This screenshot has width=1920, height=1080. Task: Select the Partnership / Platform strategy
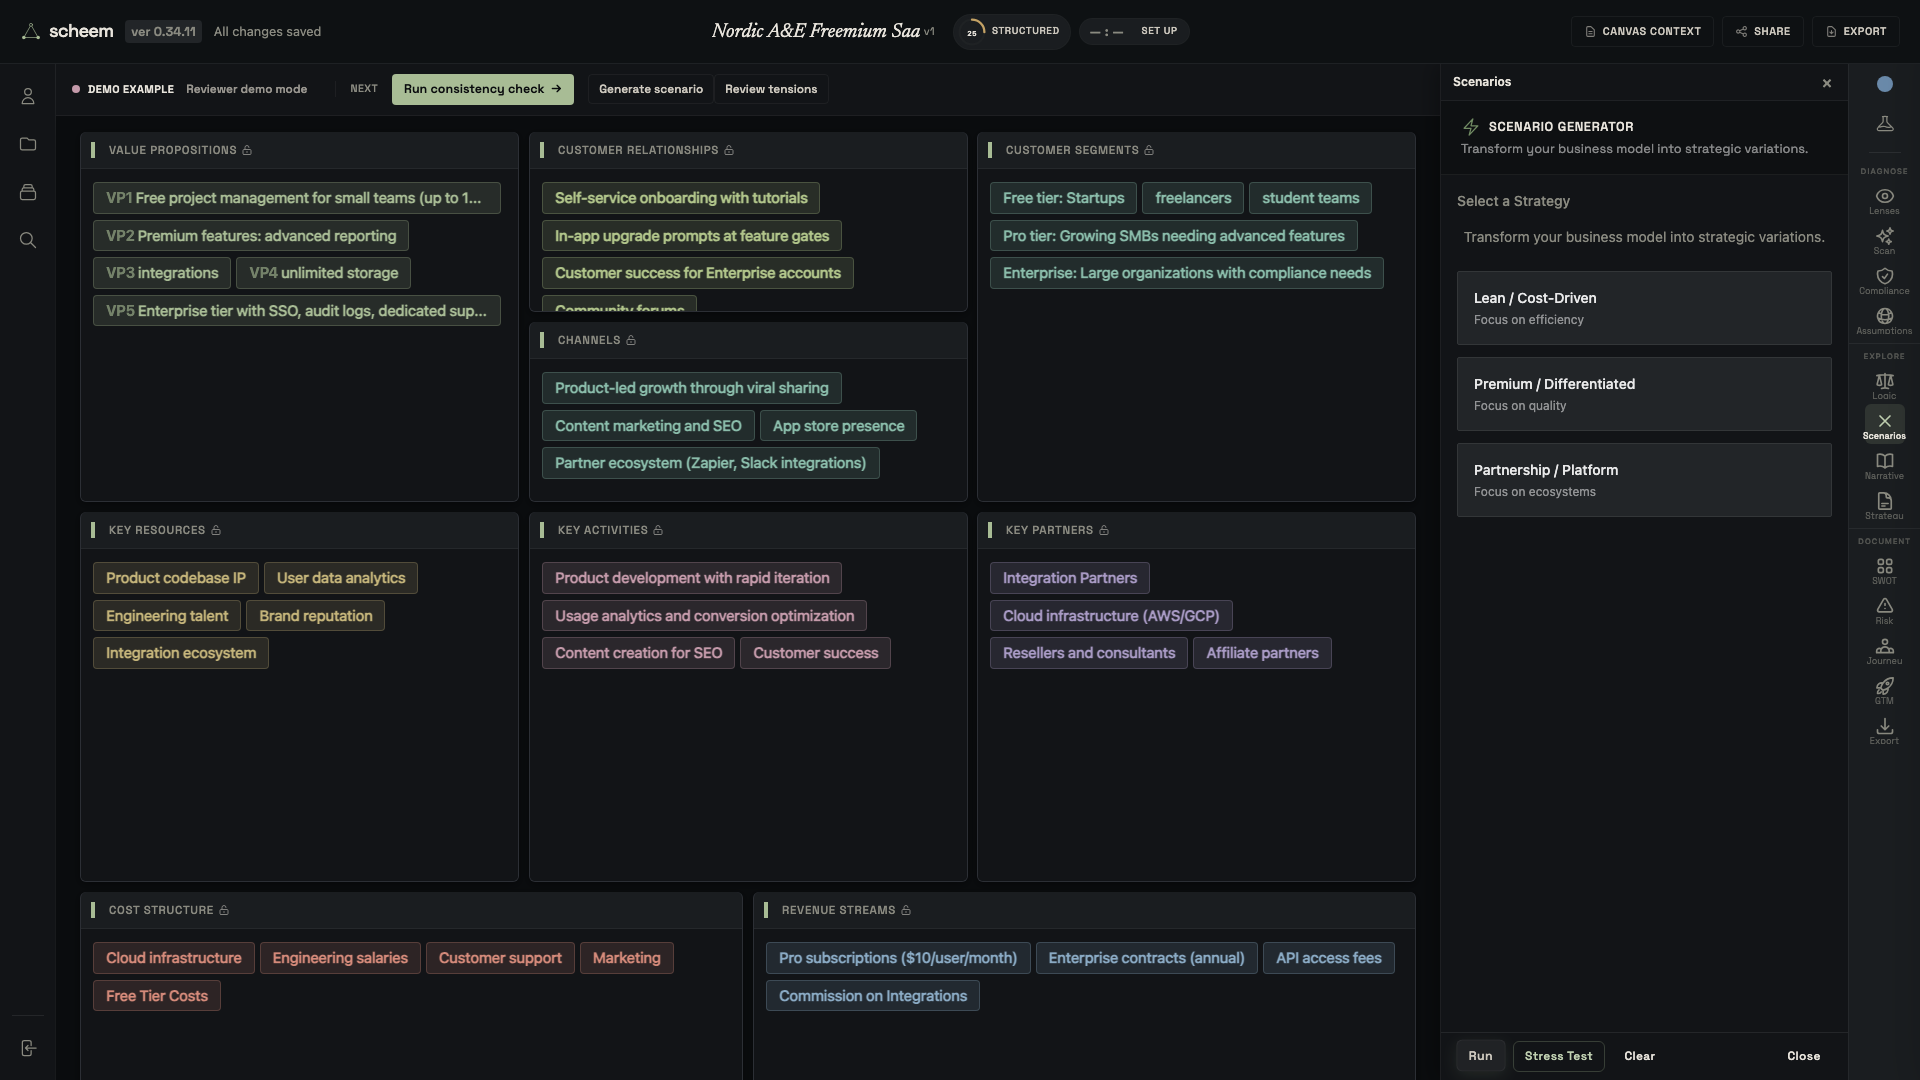pyautogui.click(x=1644, y=480)
